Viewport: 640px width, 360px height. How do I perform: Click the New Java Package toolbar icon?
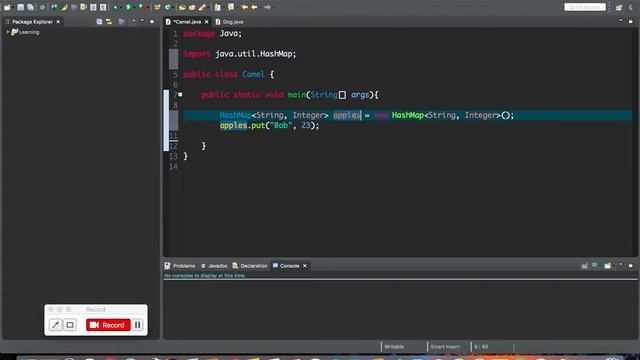tap(158, 7)
